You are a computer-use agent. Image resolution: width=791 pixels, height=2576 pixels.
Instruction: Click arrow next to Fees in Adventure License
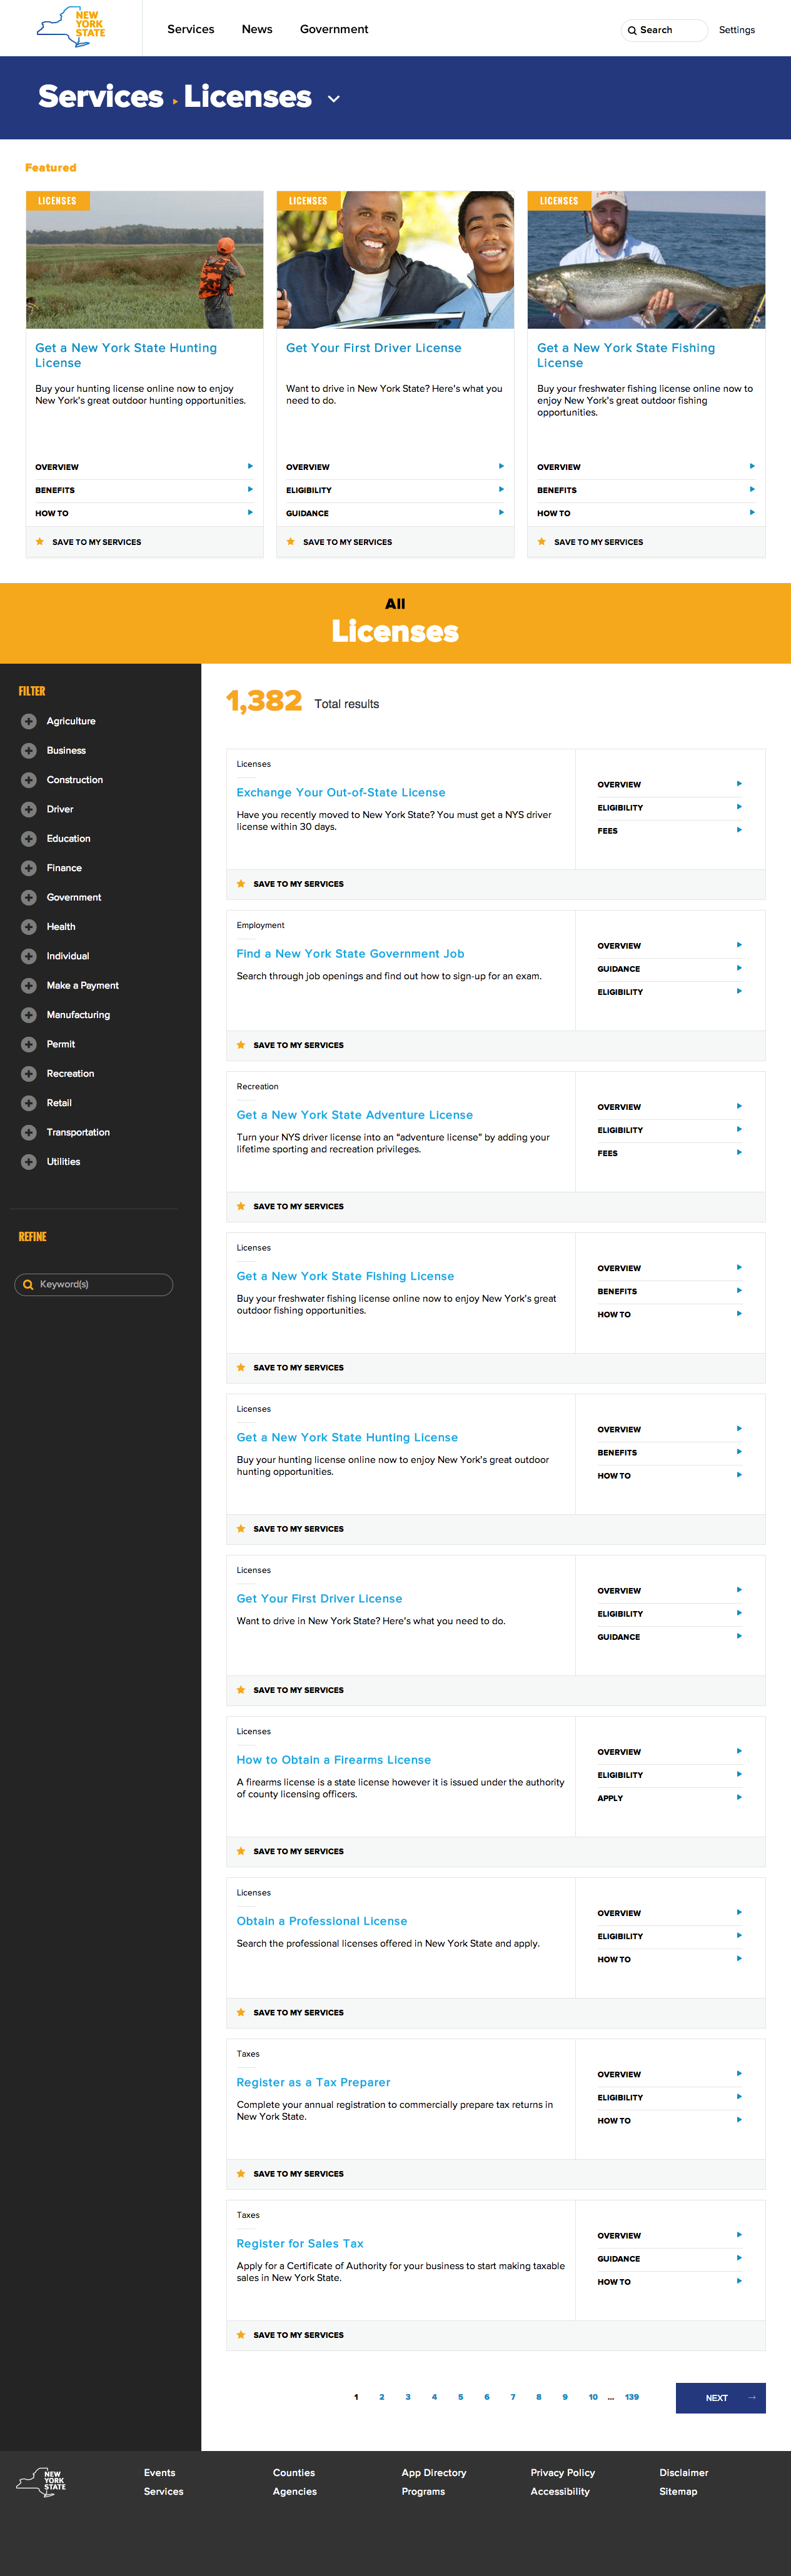tap(739, 1153)
